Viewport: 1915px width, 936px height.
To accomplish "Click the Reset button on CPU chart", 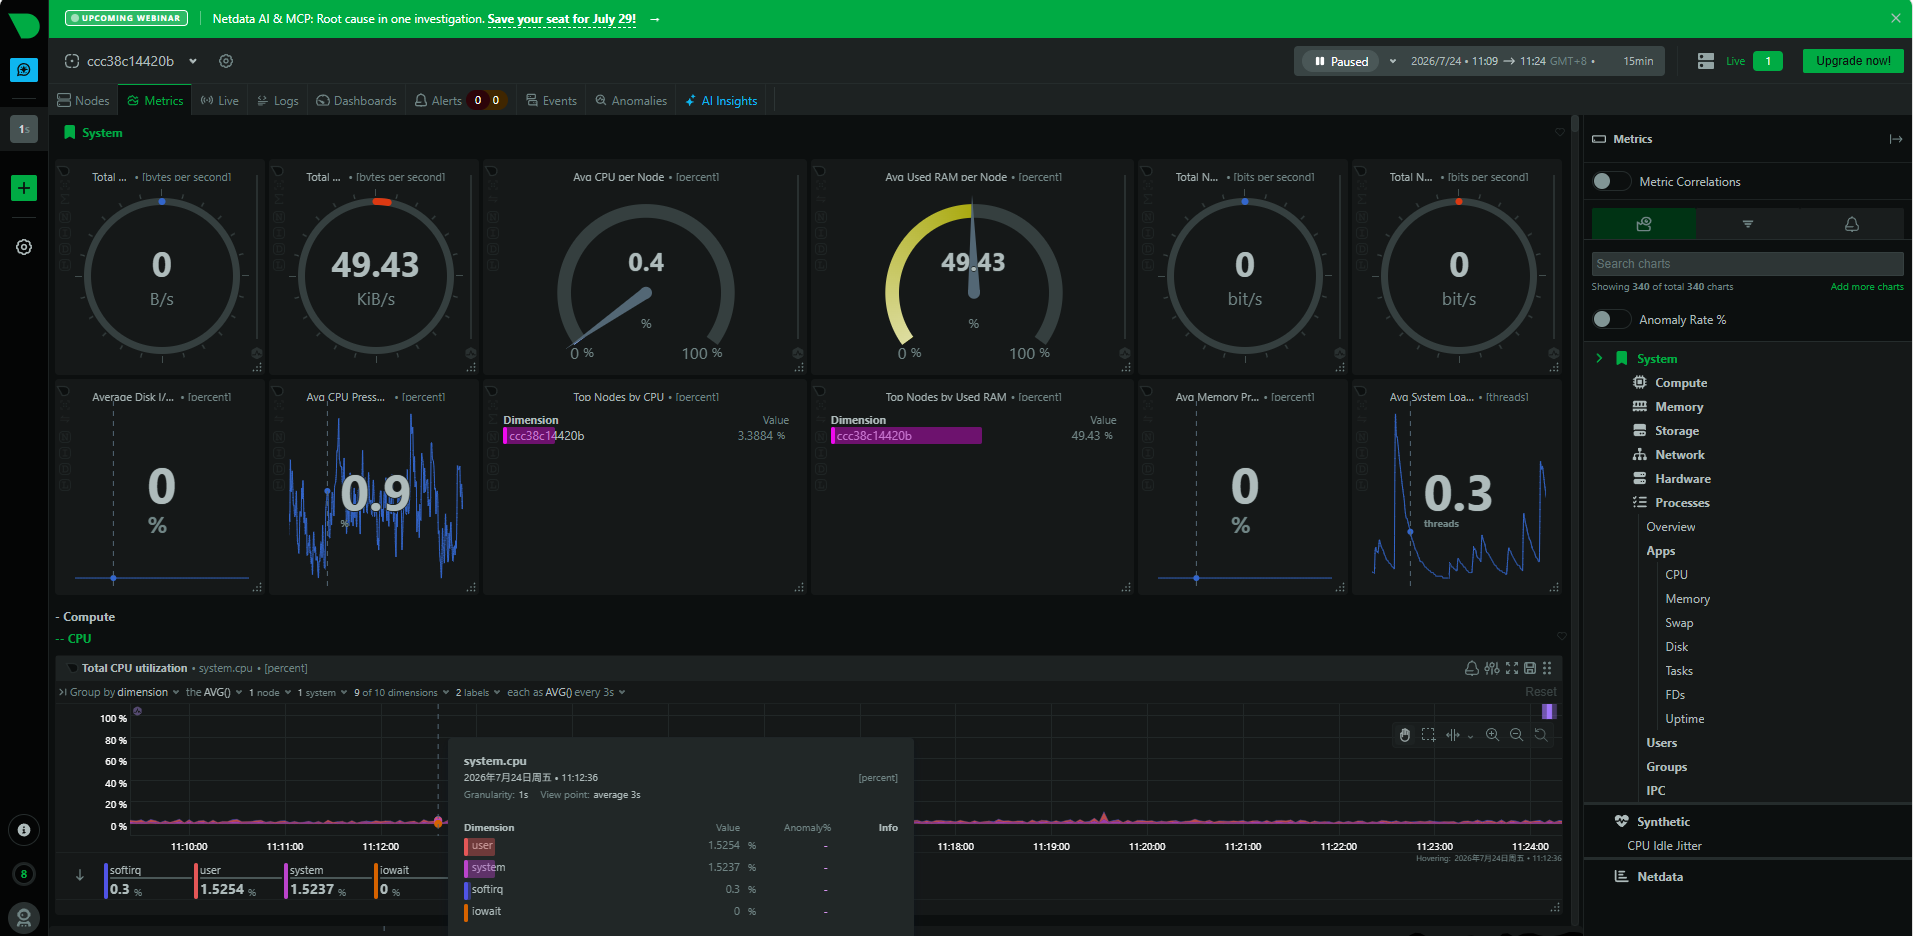I will pos(1541,692).
